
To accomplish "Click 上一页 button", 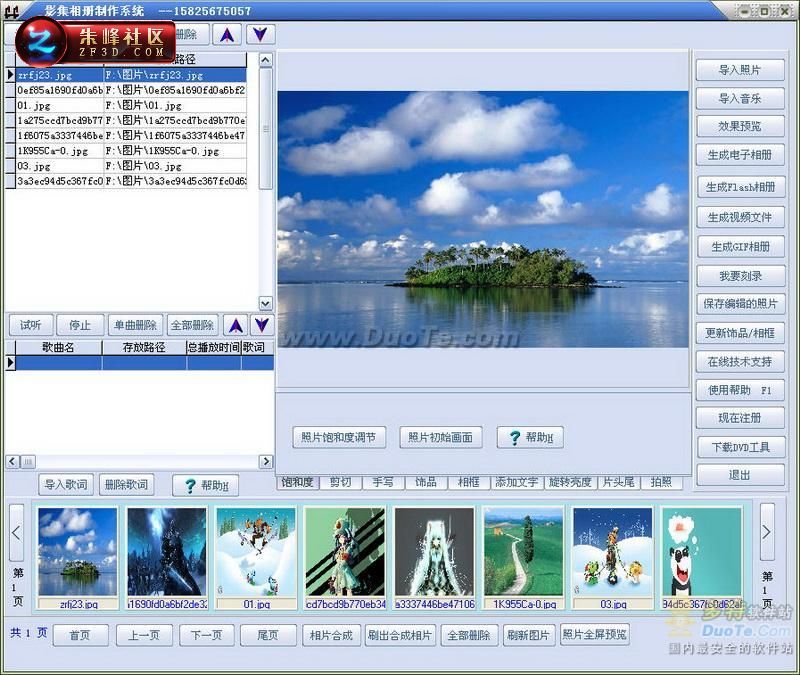I will [144, 636].
